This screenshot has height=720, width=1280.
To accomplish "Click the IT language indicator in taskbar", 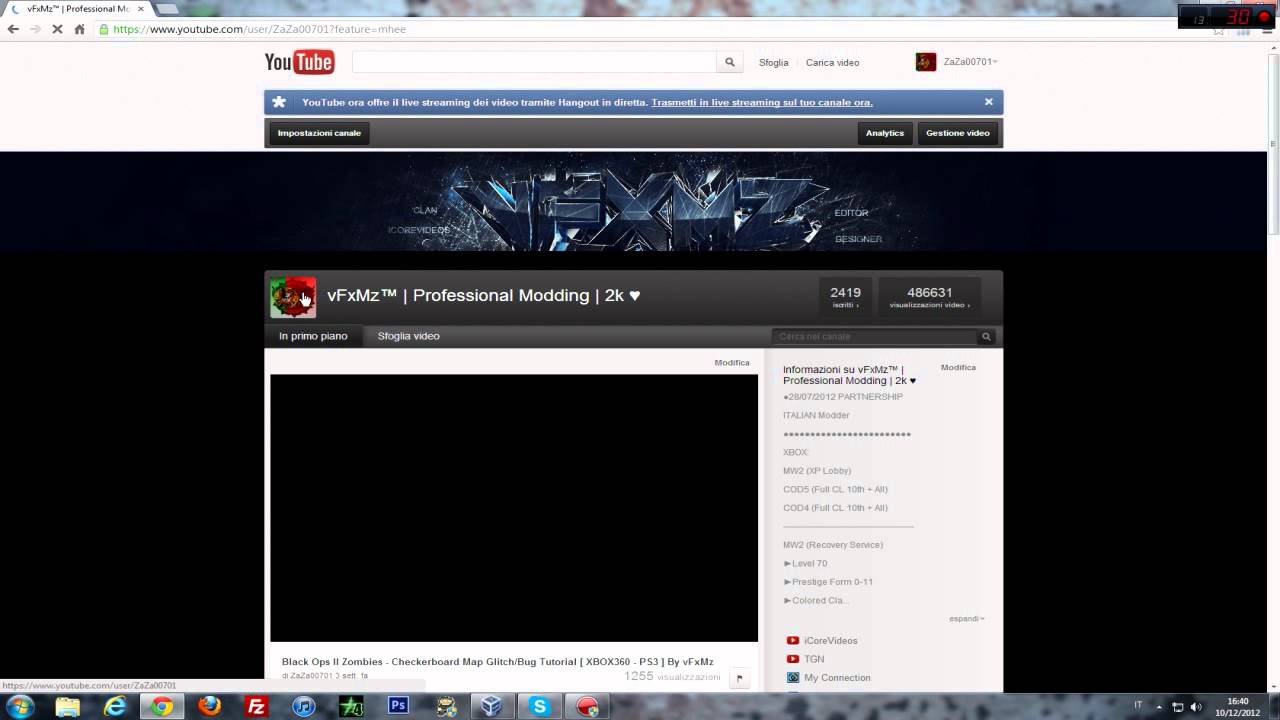I will point(1138,706).
